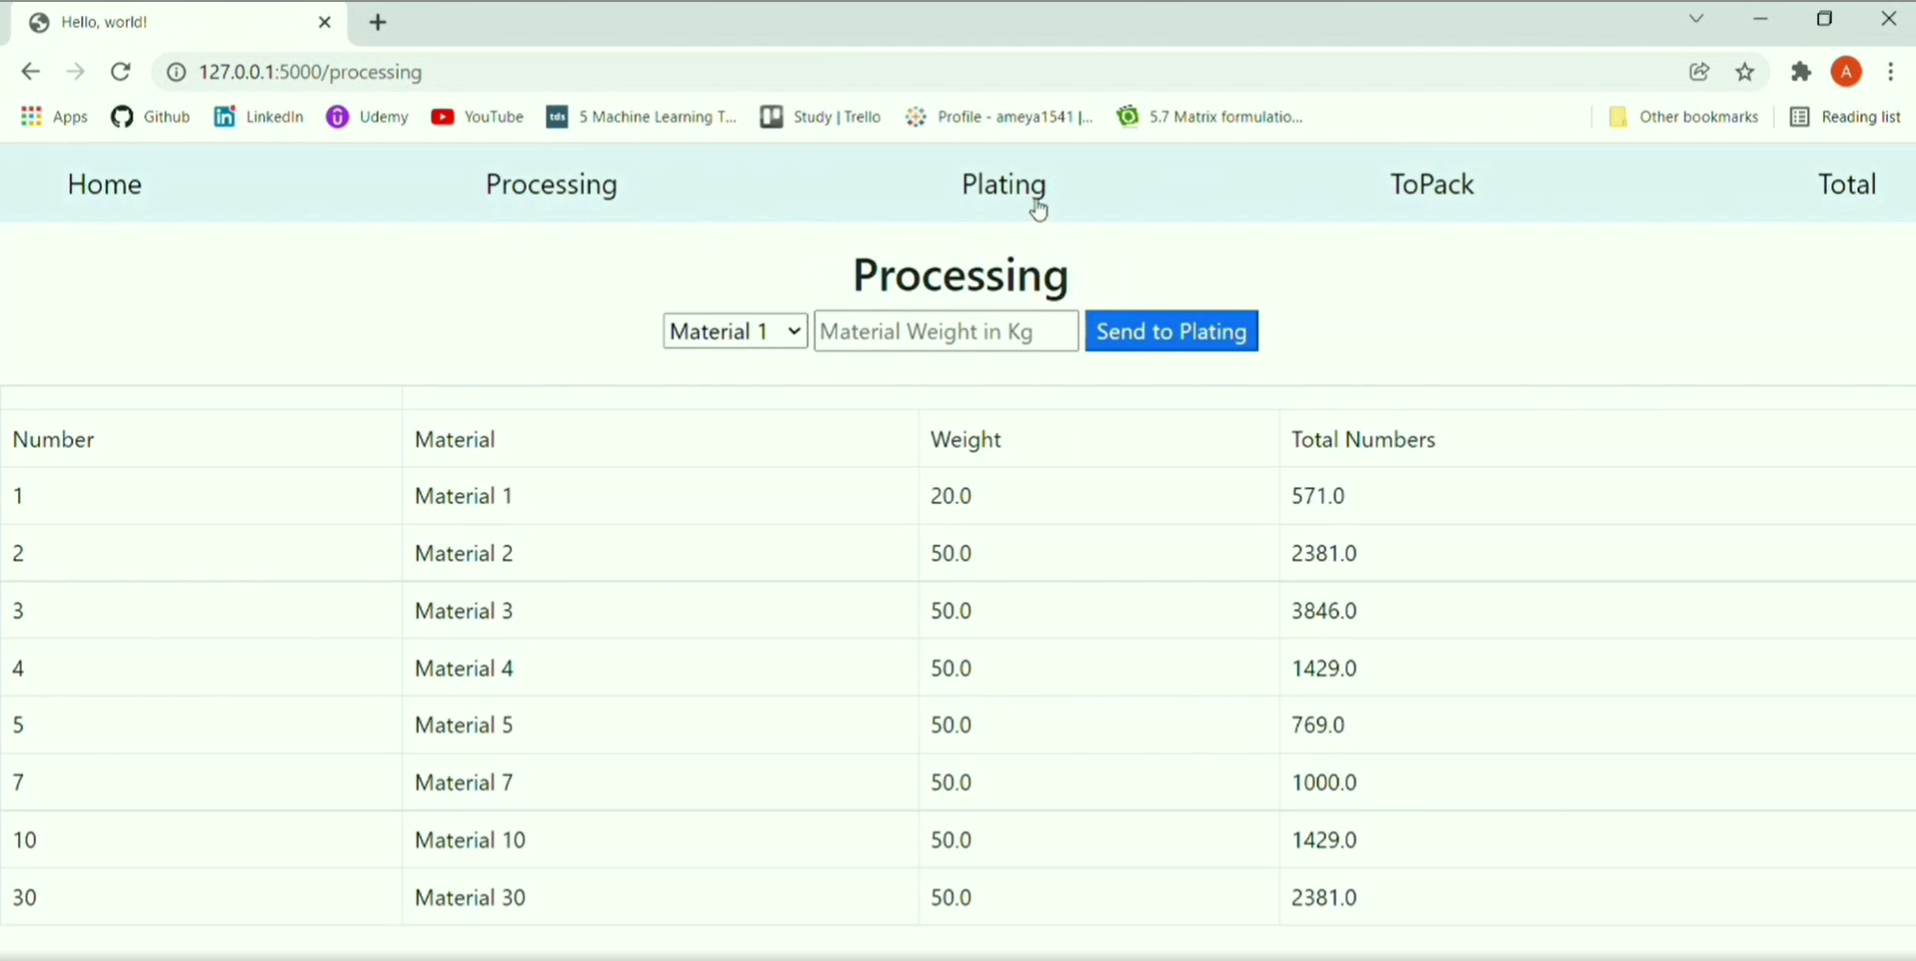Navigate to the Home page
The height and width of the screenshot is (961, 1916).
103,183
